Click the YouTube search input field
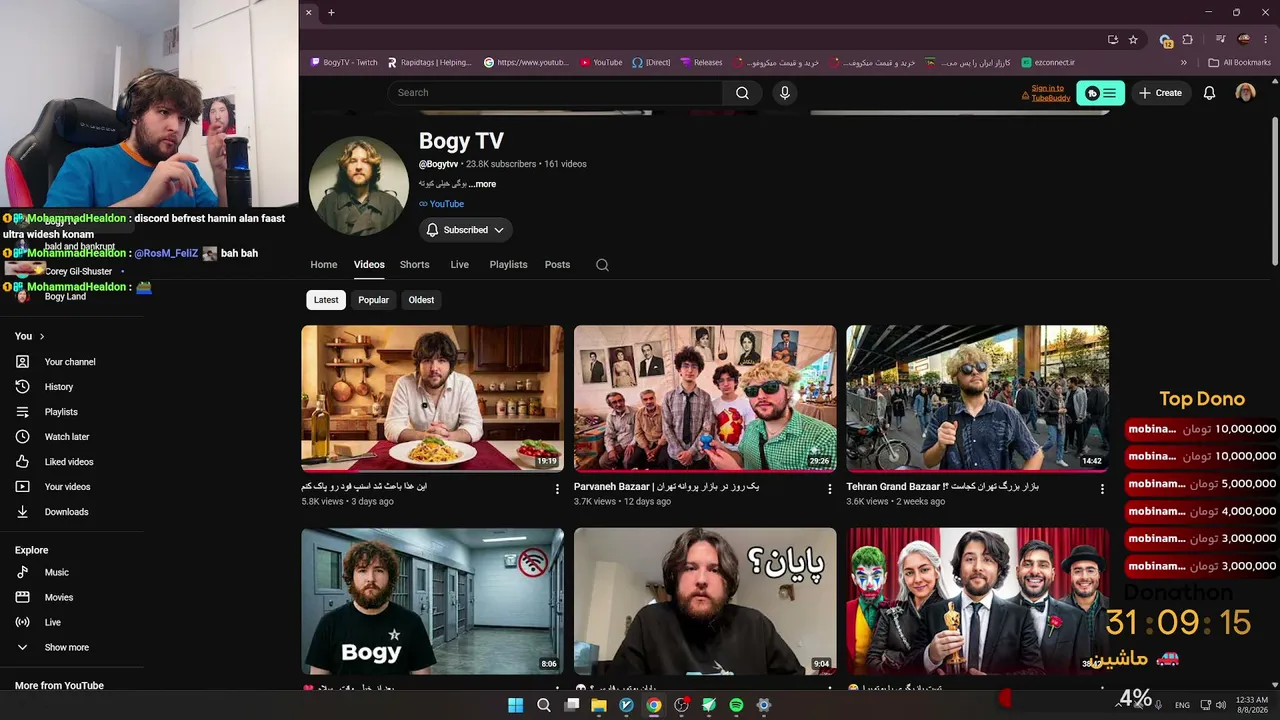 [x=555, y=93]
